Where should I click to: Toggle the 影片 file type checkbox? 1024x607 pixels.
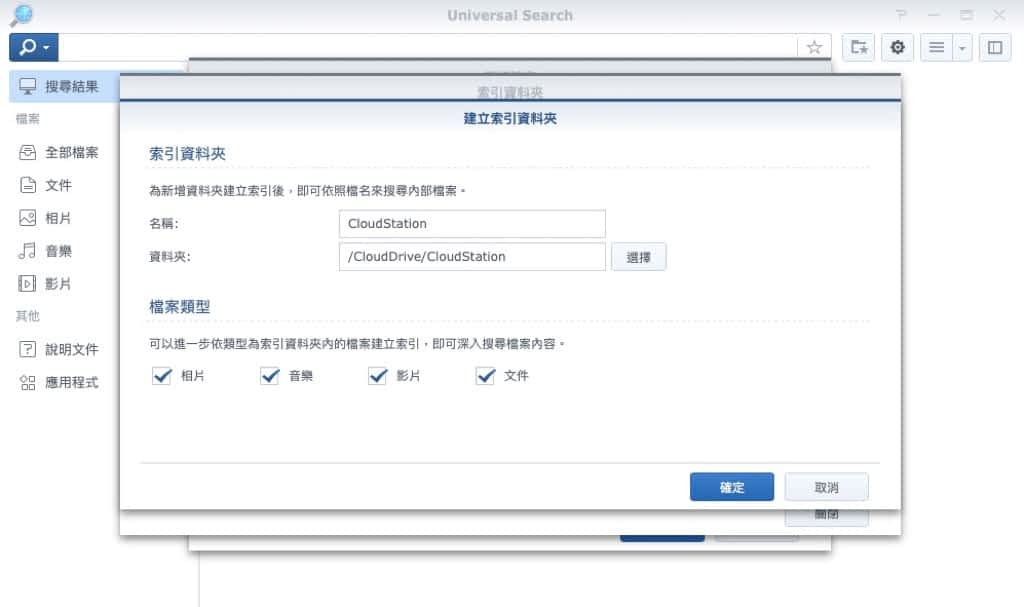pyautogui.click(x=377, y=376)
